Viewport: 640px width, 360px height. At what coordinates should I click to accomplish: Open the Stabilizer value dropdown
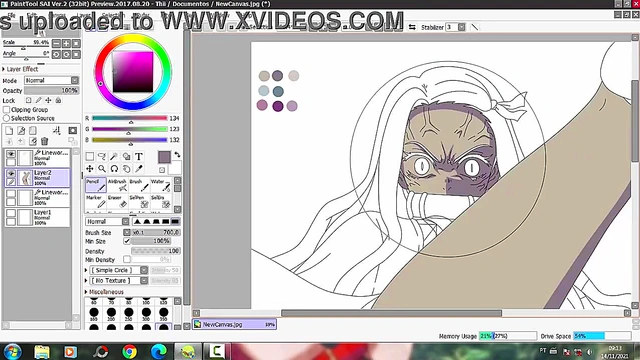coord(462,27)
